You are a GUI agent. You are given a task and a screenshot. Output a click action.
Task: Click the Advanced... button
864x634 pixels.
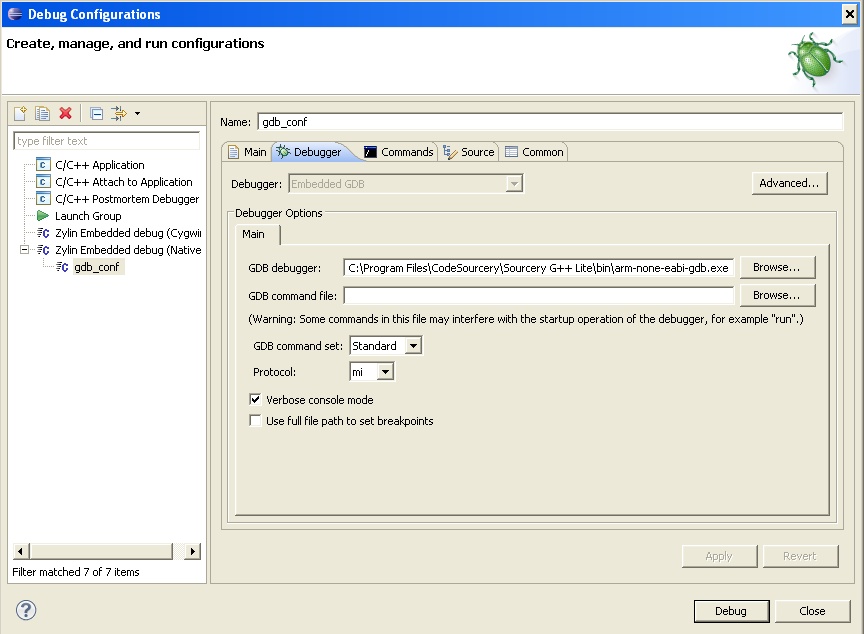(x=789, y=183)
